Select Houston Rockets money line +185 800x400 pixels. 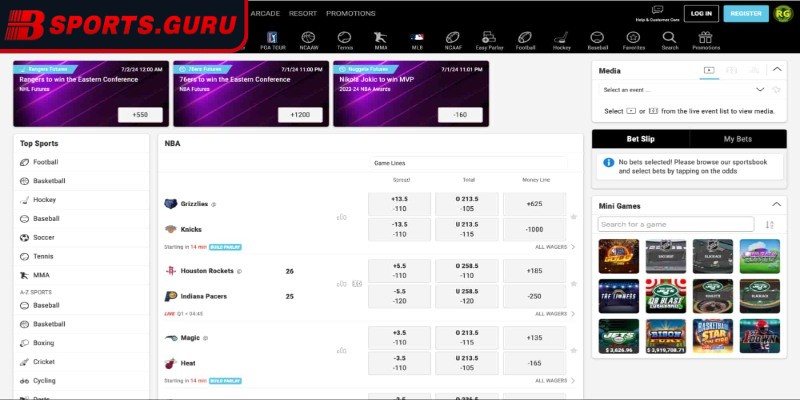[x=534, y=271]
